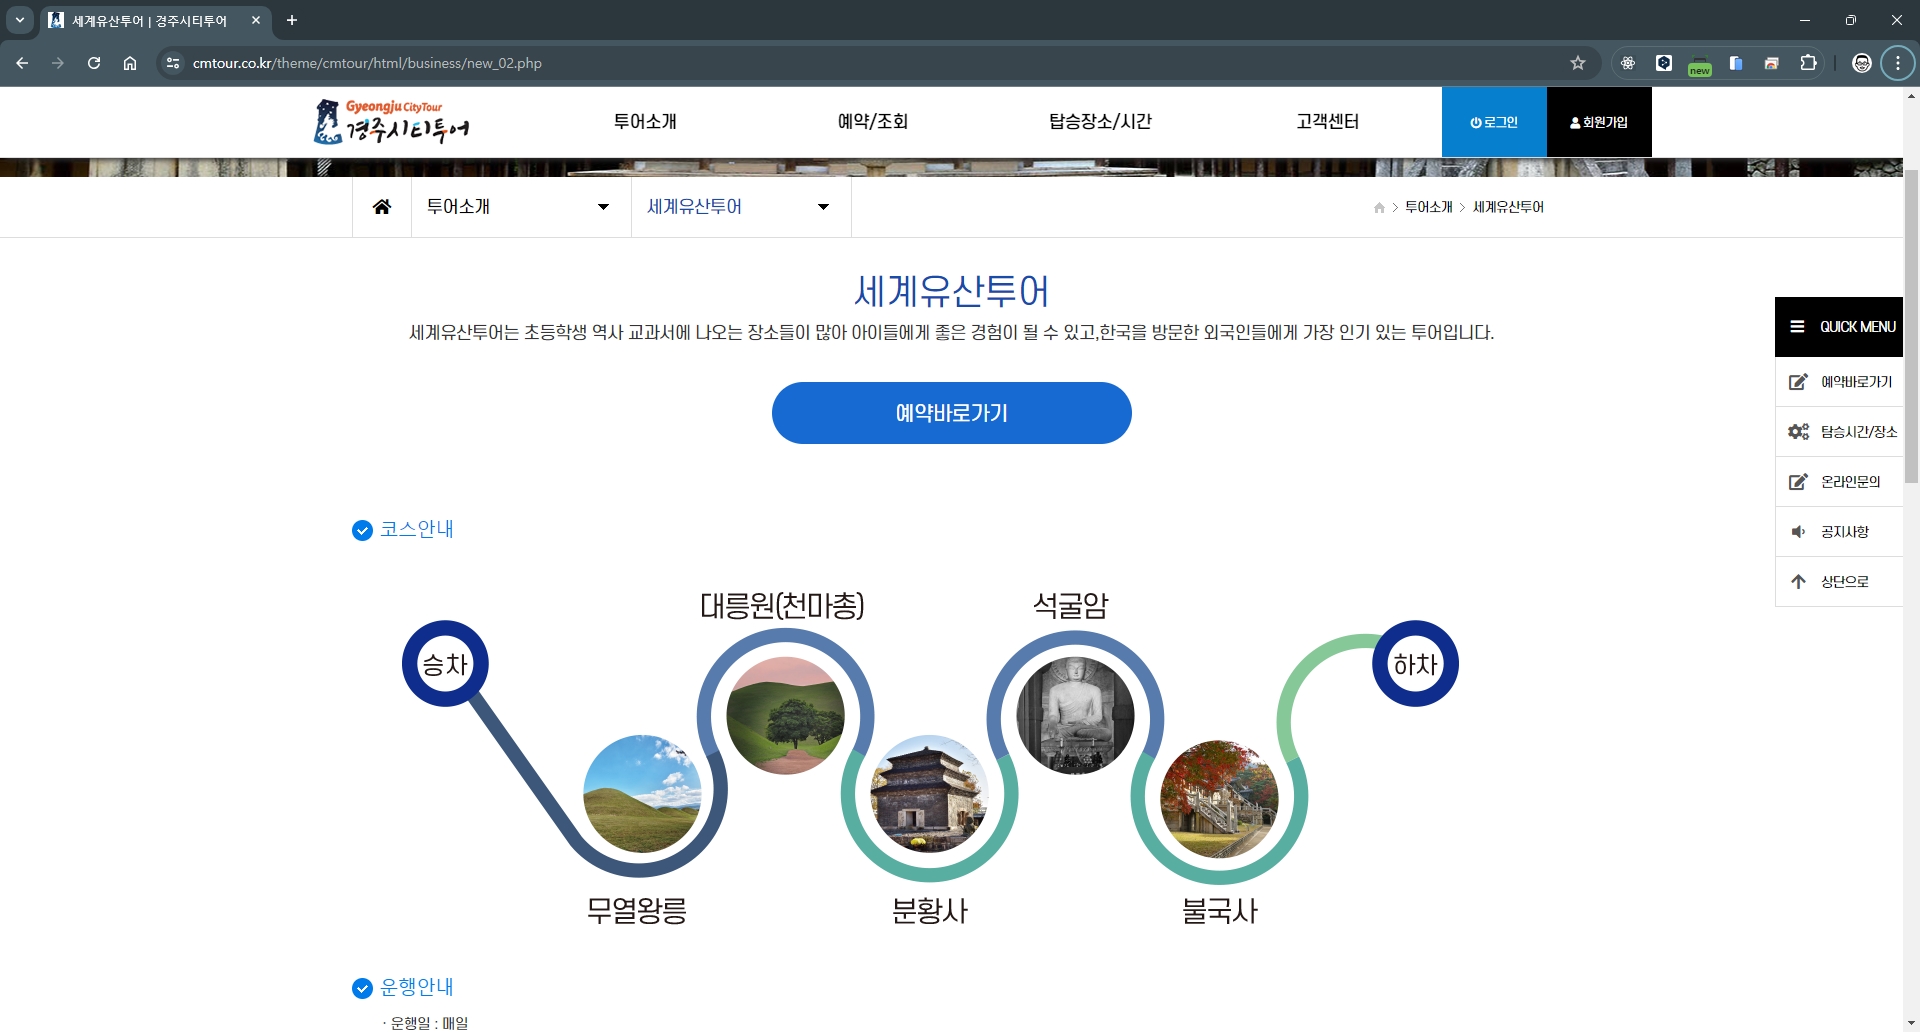Open the browser tab search chevron
1920x1032 pixels.
click(x=19, y=20)
